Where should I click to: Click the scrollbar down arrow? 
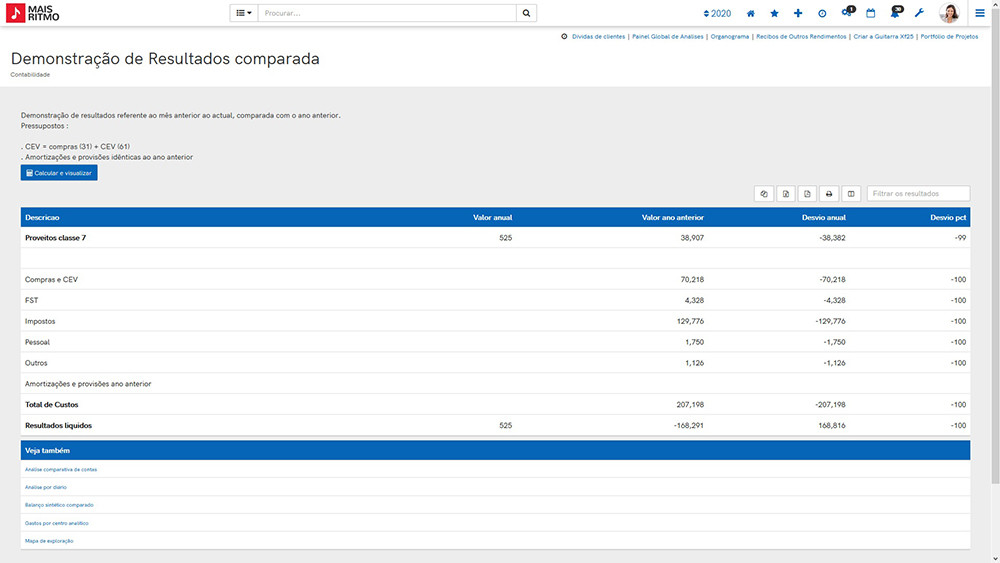coord(996,559)
